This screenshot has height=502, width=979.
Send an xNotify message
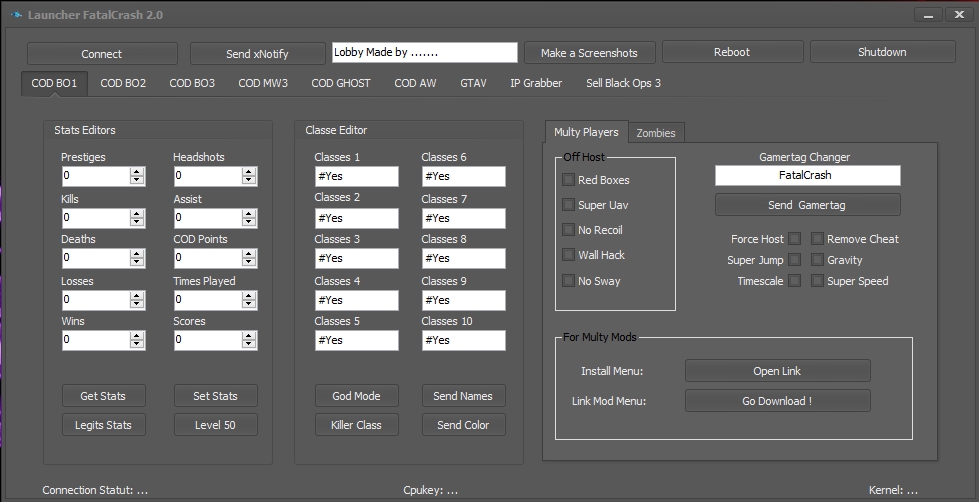coord(257,54)
